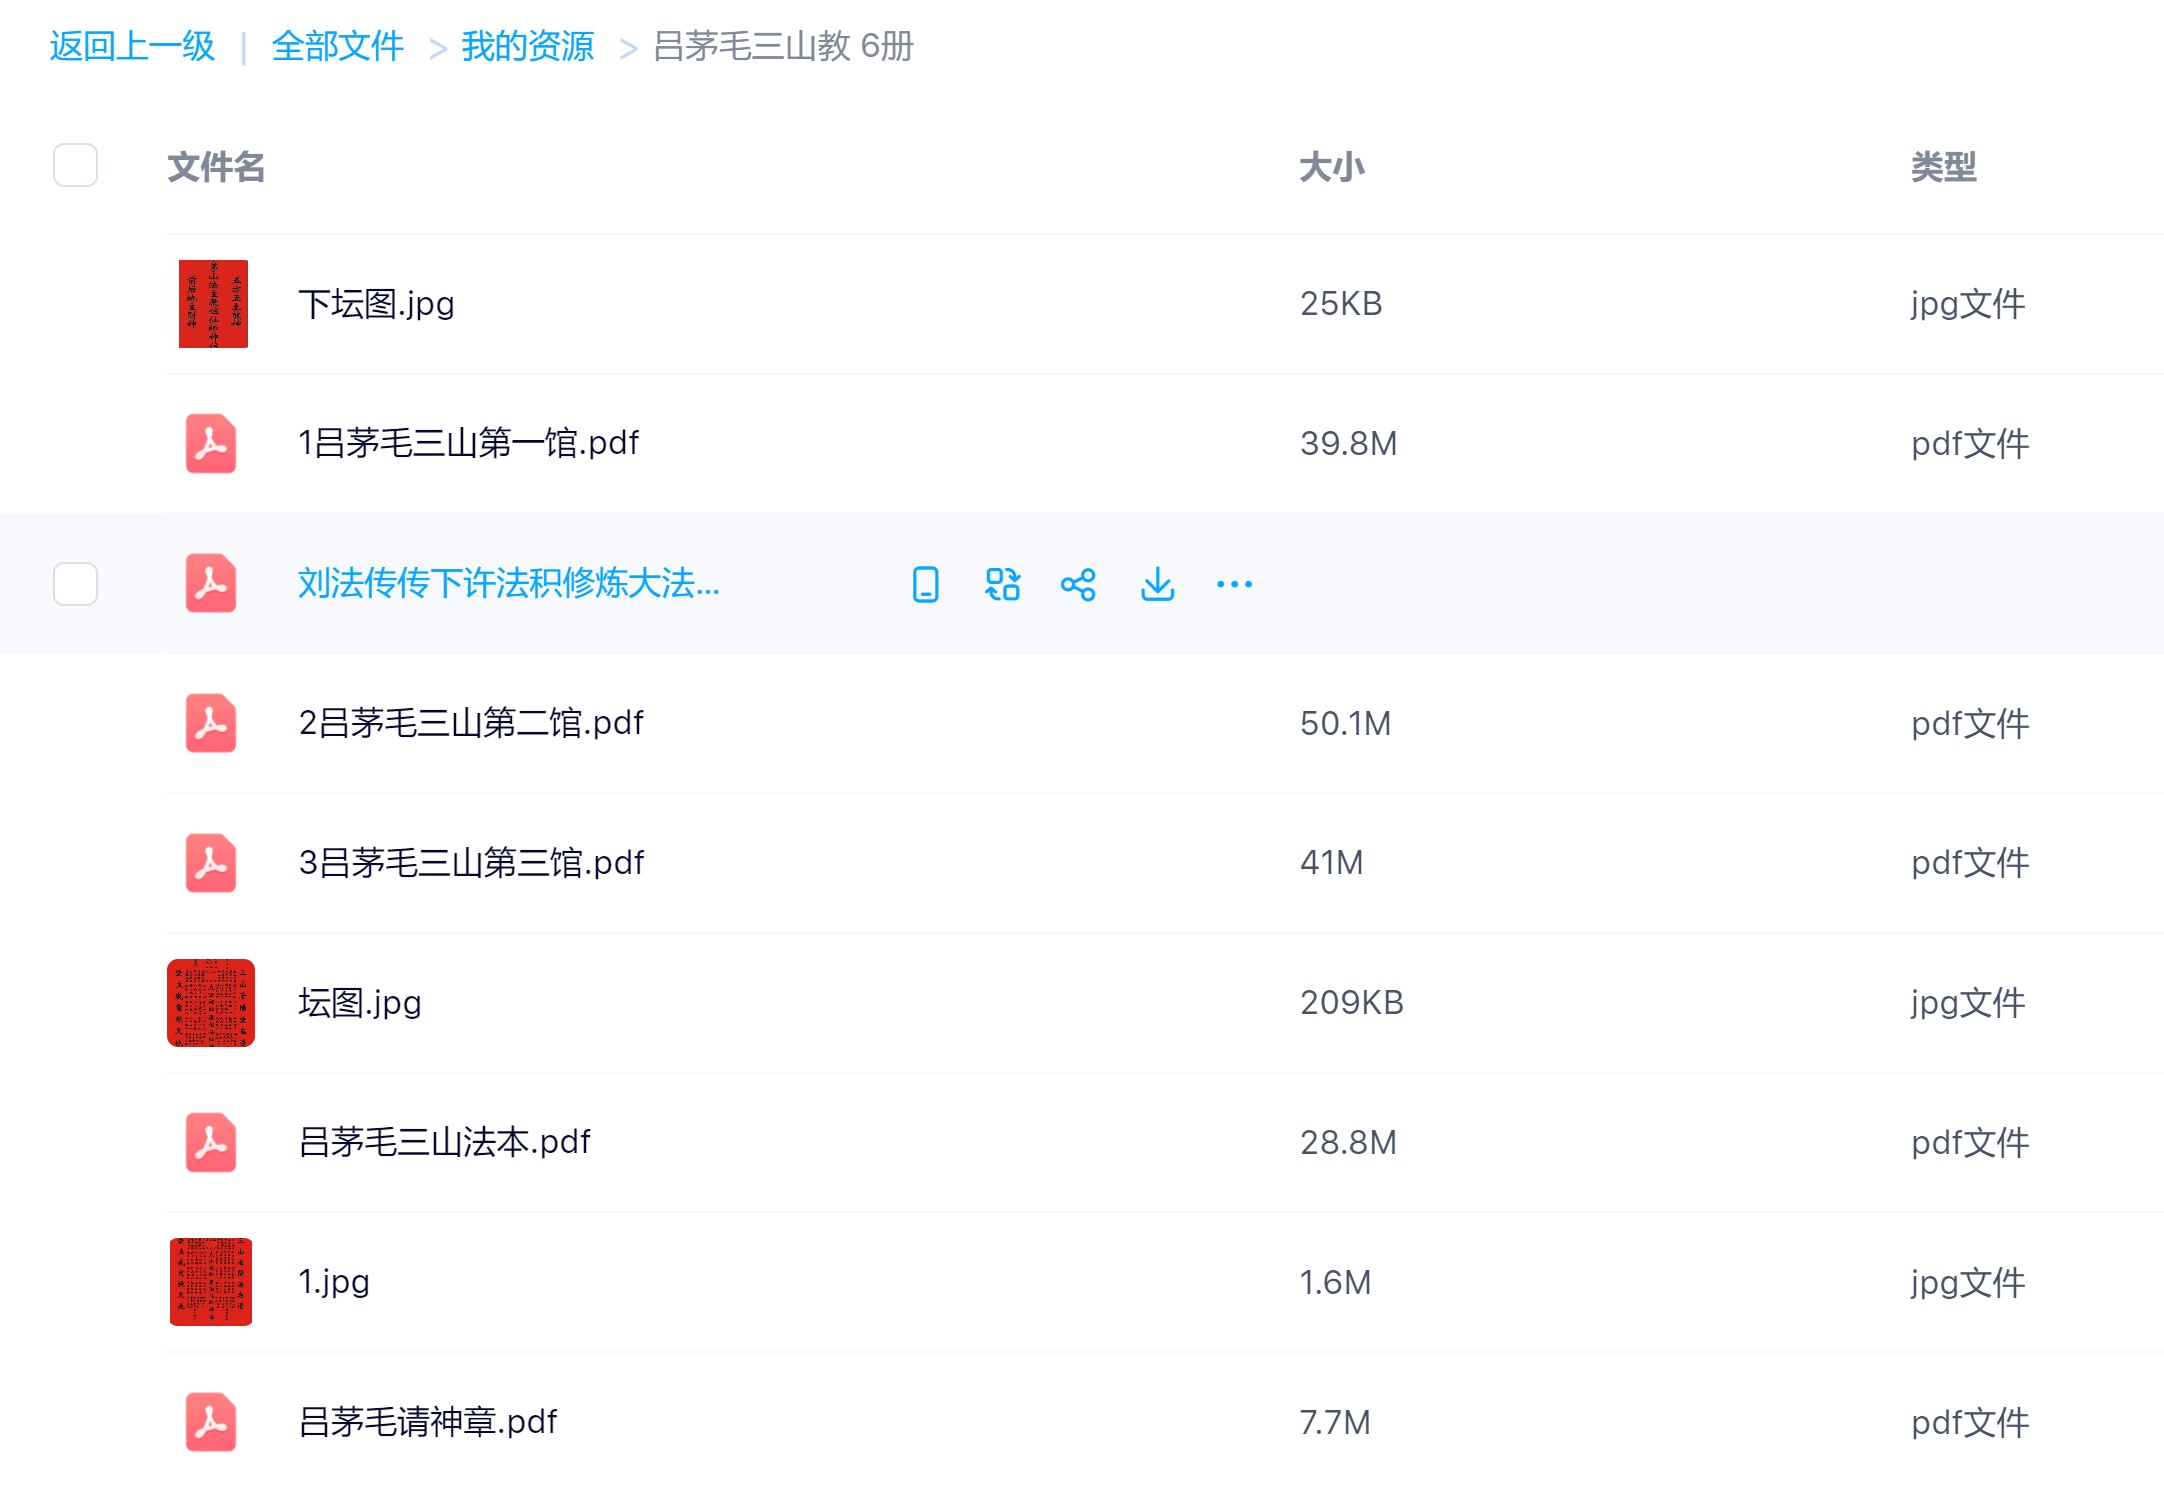Click PDF icon for 2吕茅毛三山第二馆.pdf

tap(211, 723)
